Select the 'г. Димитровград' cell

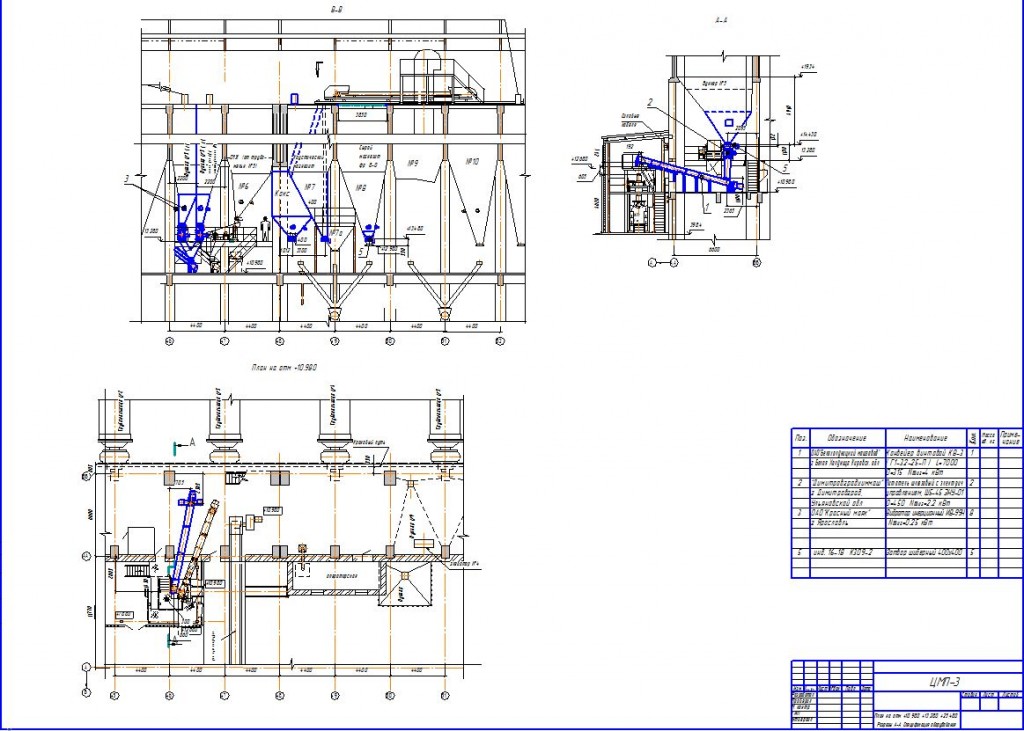(x=848, y=493)
